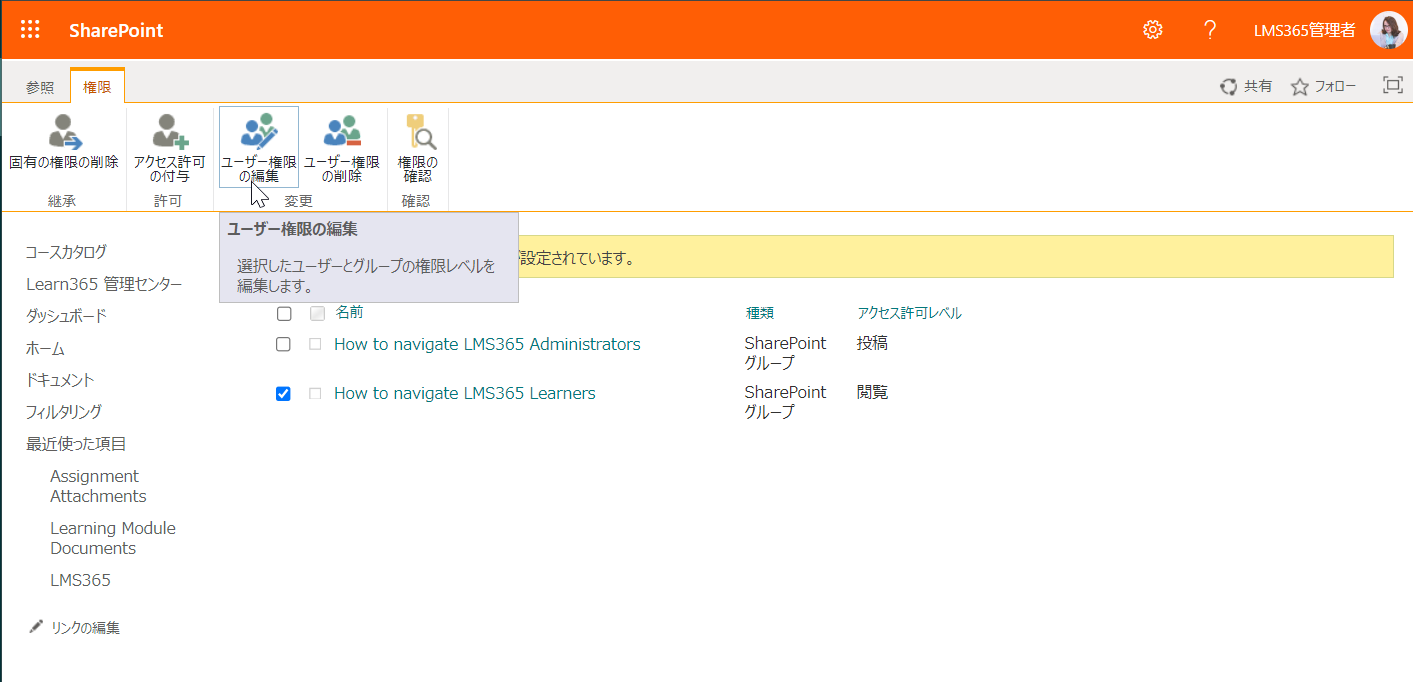
Task: Click the ユーザー権限の編集 ribbon icon
Action: point(258,132)
